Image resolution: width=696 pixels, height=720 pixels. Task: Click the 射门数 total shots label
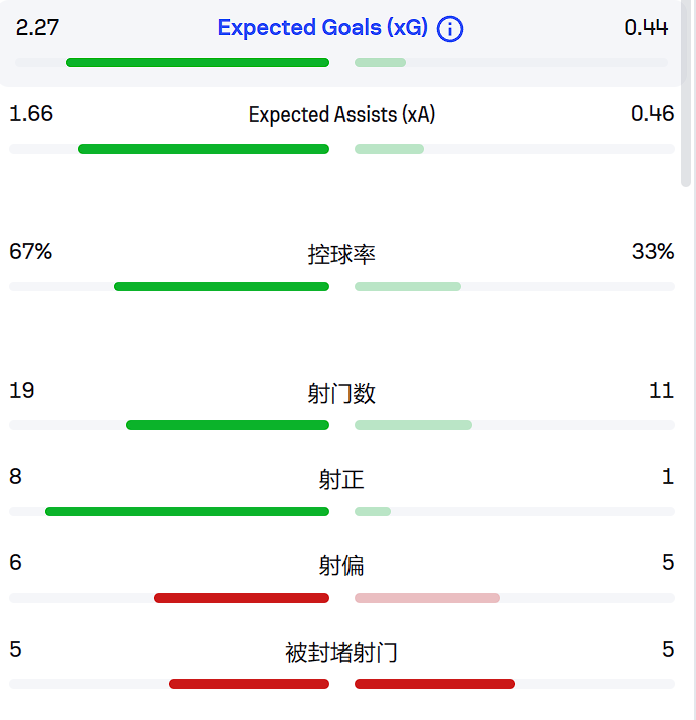(342, 394)
